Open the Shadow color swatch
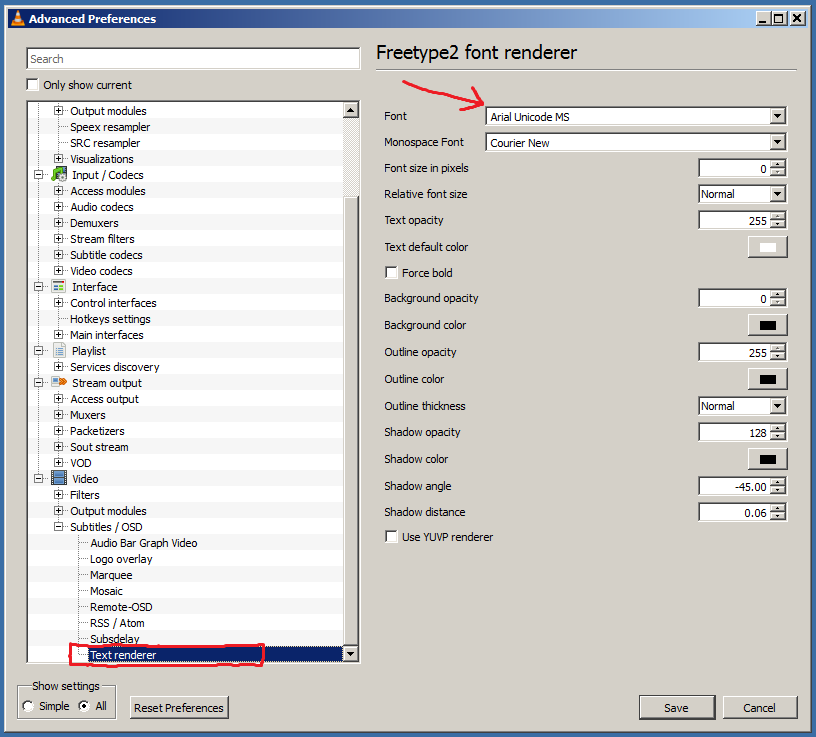The height and width of the screenshot is (737, 816). click(x=766, y=458)
